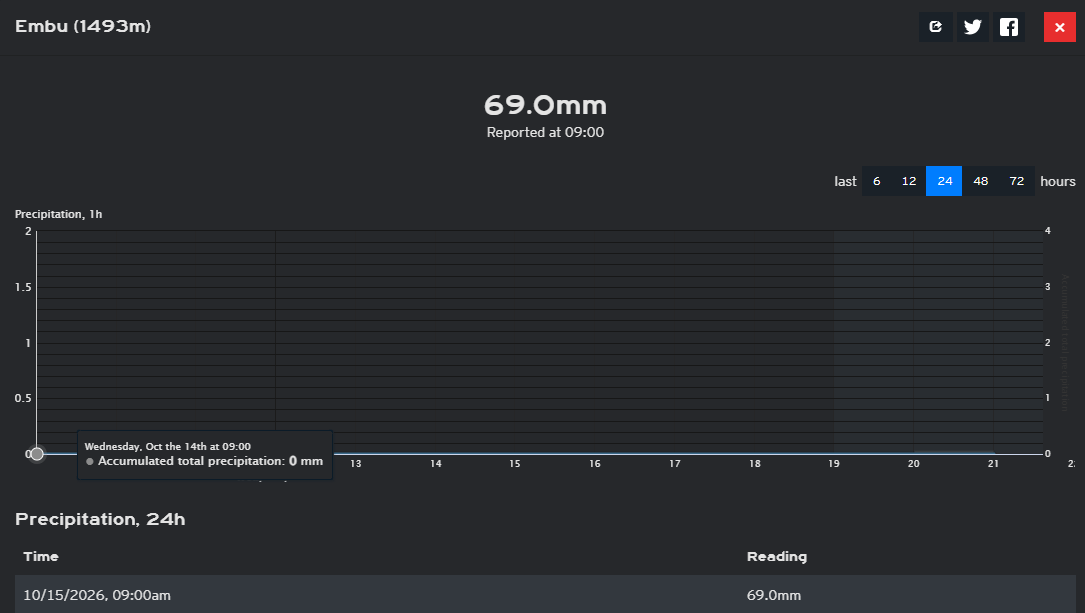Click the x-axis label 19
This screenshot has height=613, width=1085.
click(834, 464)
